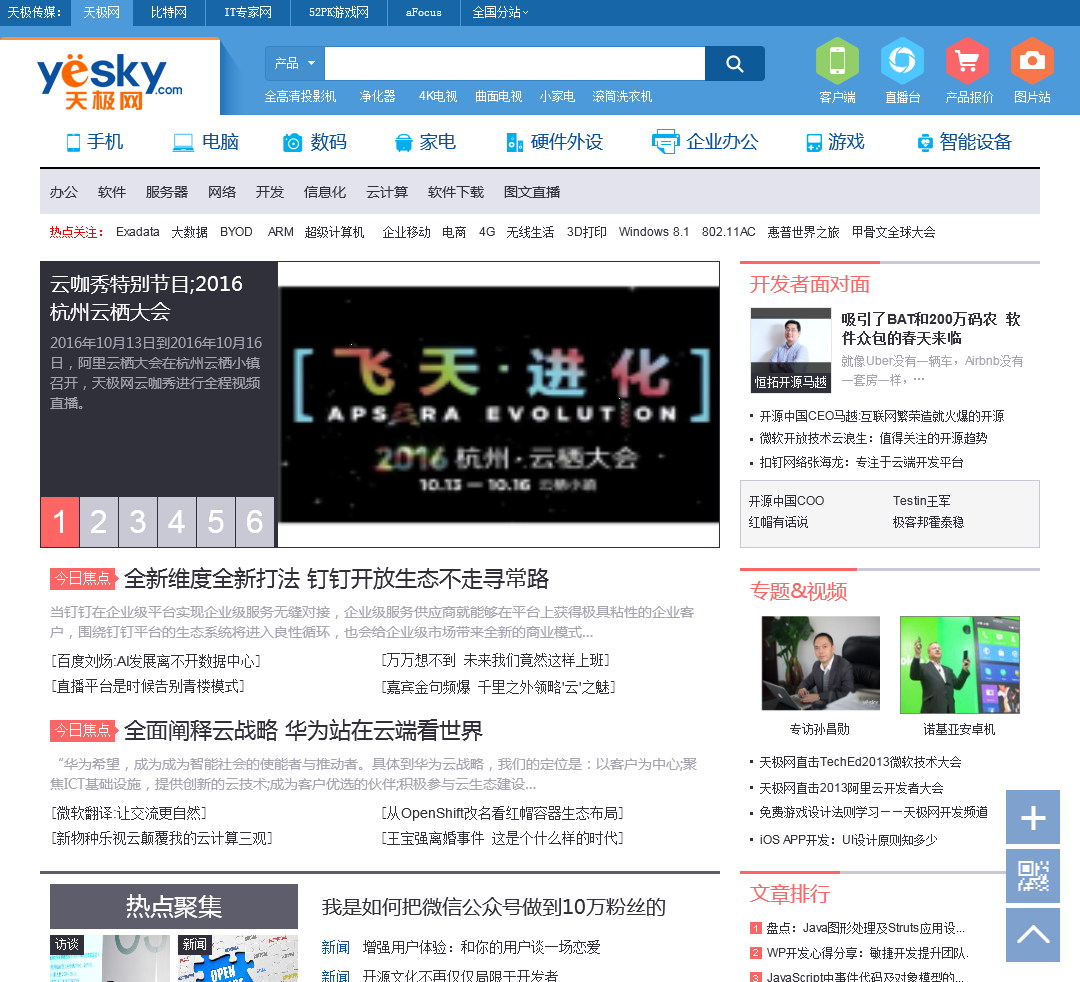Select carousel slide number 6
This screenshot has width=1080, height=982.
(255, 522)
